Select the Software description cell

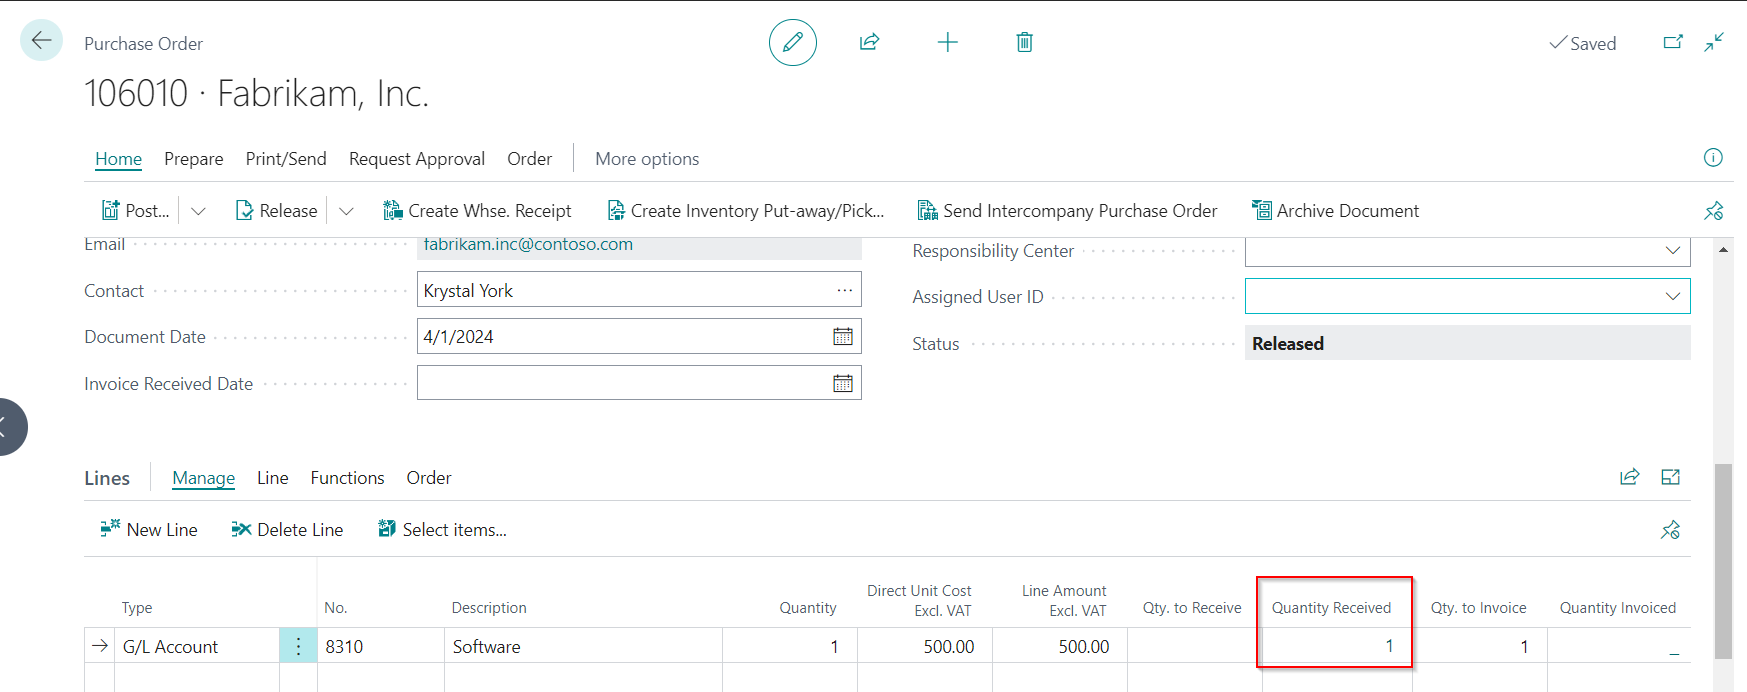coord(583,646)
